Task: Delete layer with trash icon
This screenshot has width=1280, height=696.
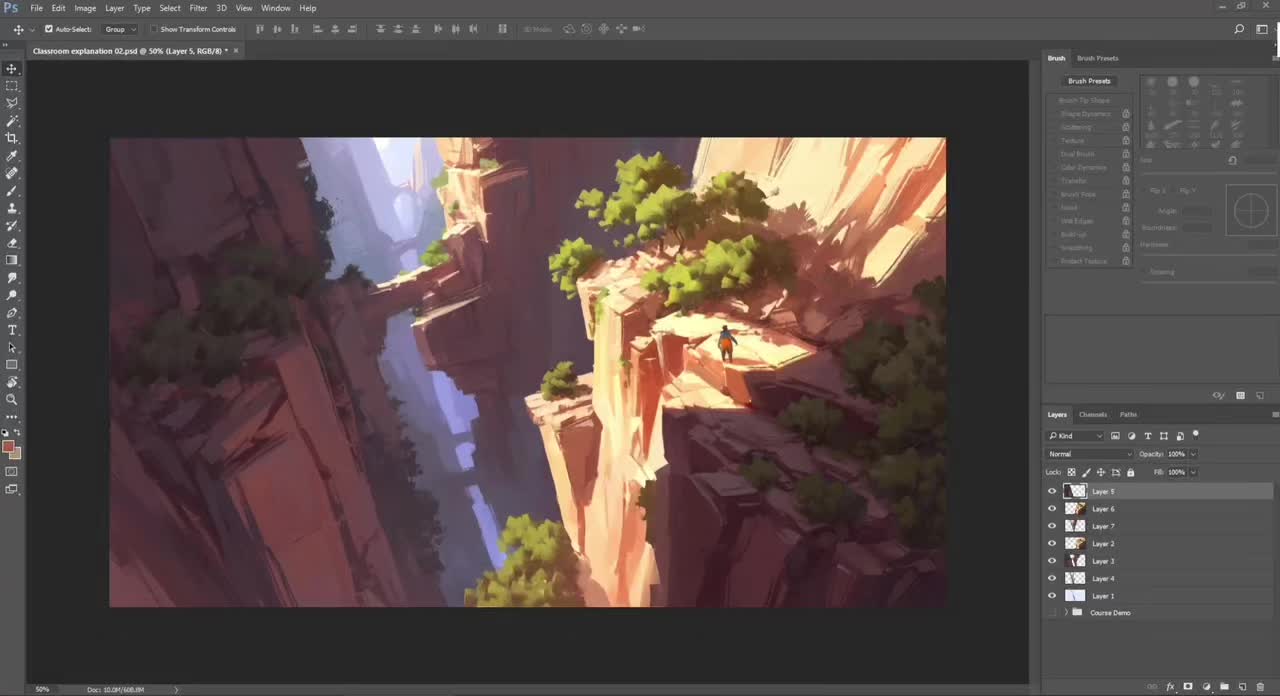Action: pyautogui.click(x=1261, y=687)
